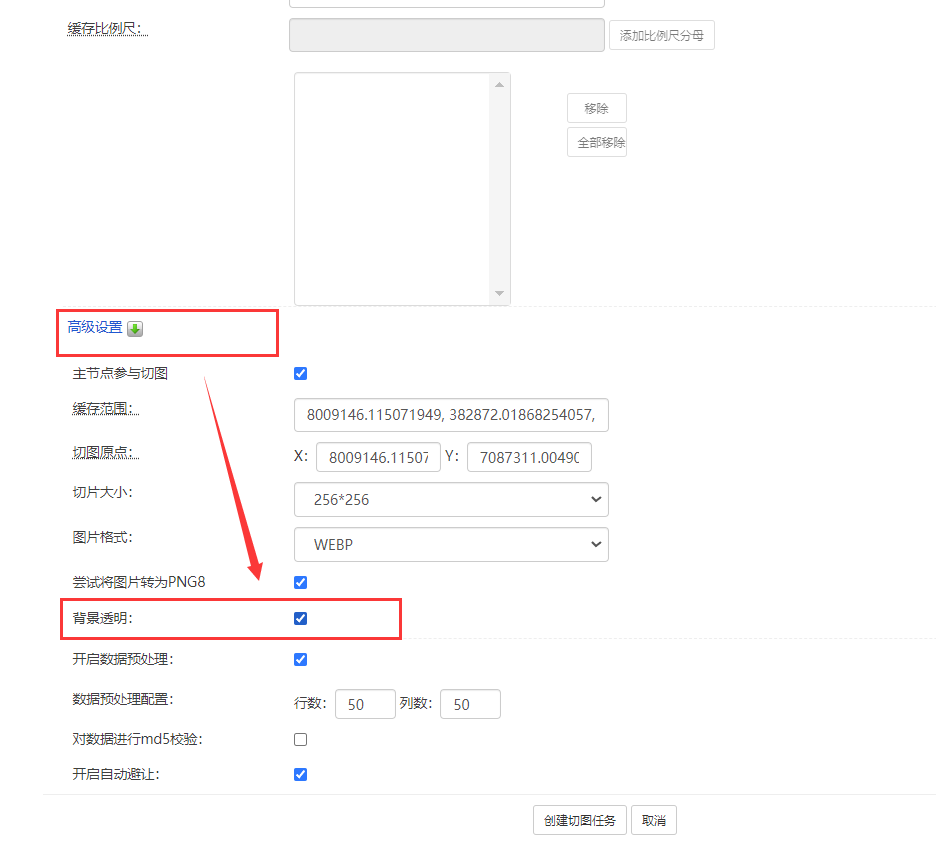Click the scale list scroll-up arrow
This screenshot has width=936, height=854.
point(500,85)
